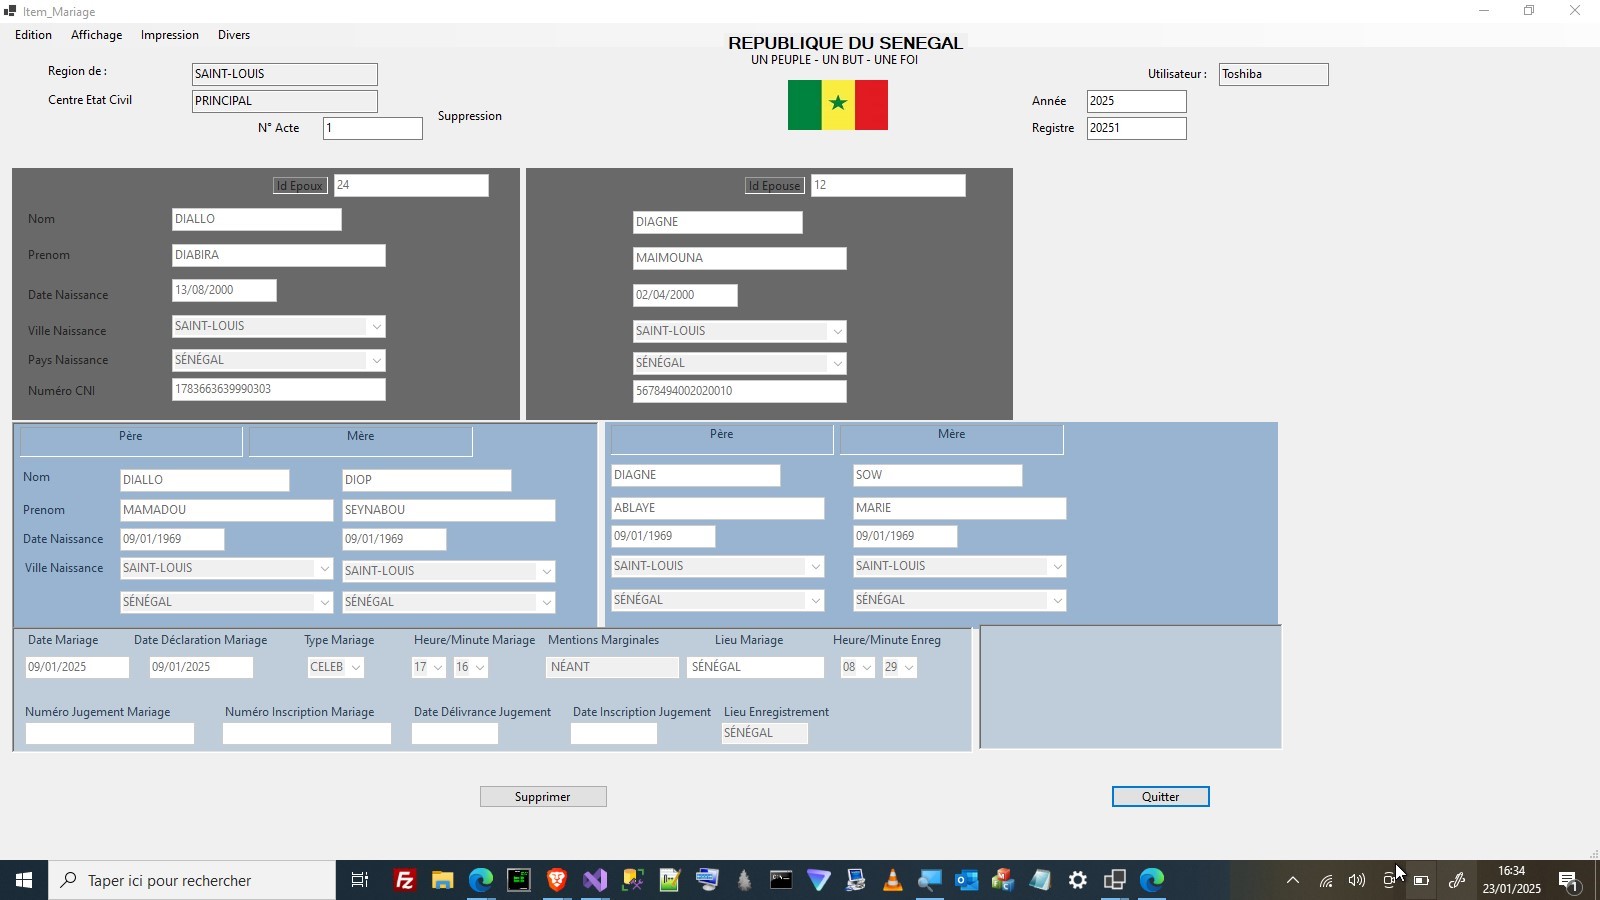Open the épouse SÉNÉGAL country dropdown
The image size is (1600, 900).
tap(837, 364)
